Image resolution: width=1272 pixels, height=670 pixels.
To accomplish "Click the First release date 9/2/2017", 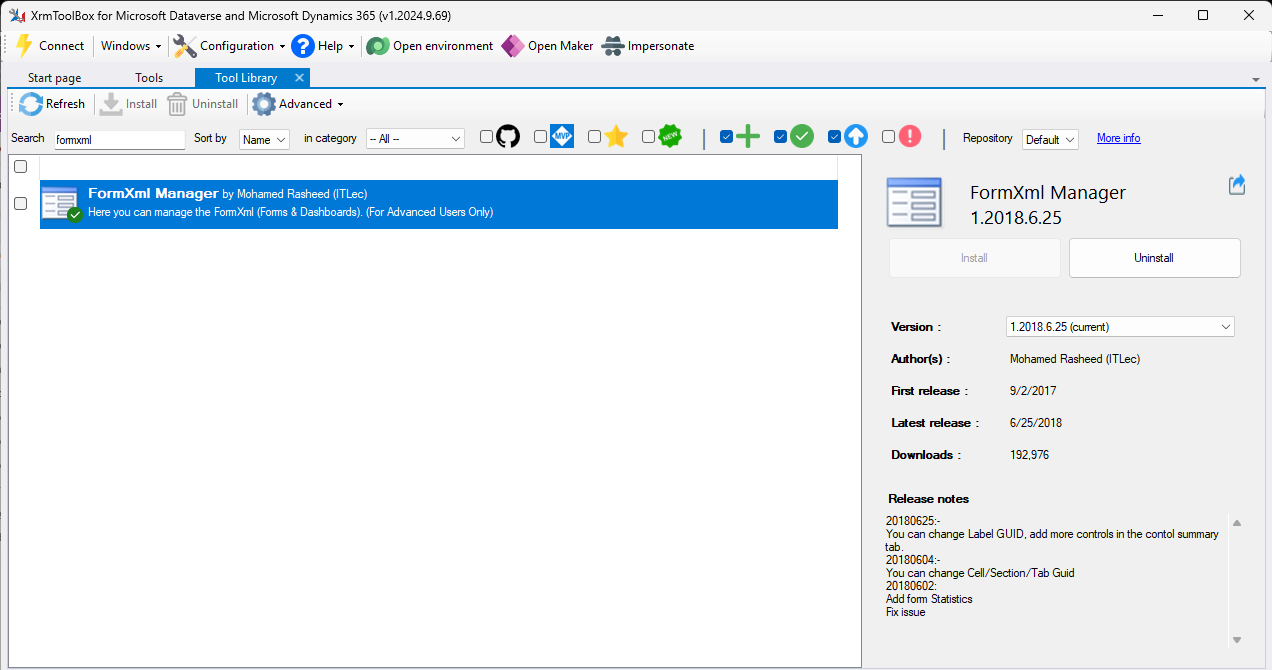I will click(x=1033, y=391).
